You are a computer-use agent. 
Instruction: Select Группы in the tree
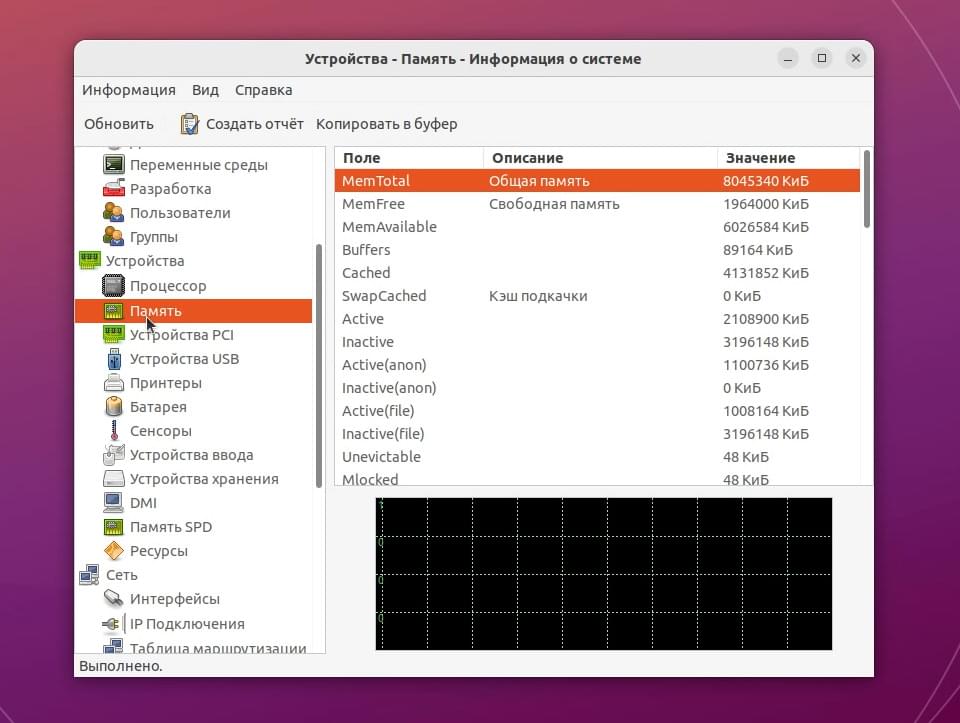[154, 237]
